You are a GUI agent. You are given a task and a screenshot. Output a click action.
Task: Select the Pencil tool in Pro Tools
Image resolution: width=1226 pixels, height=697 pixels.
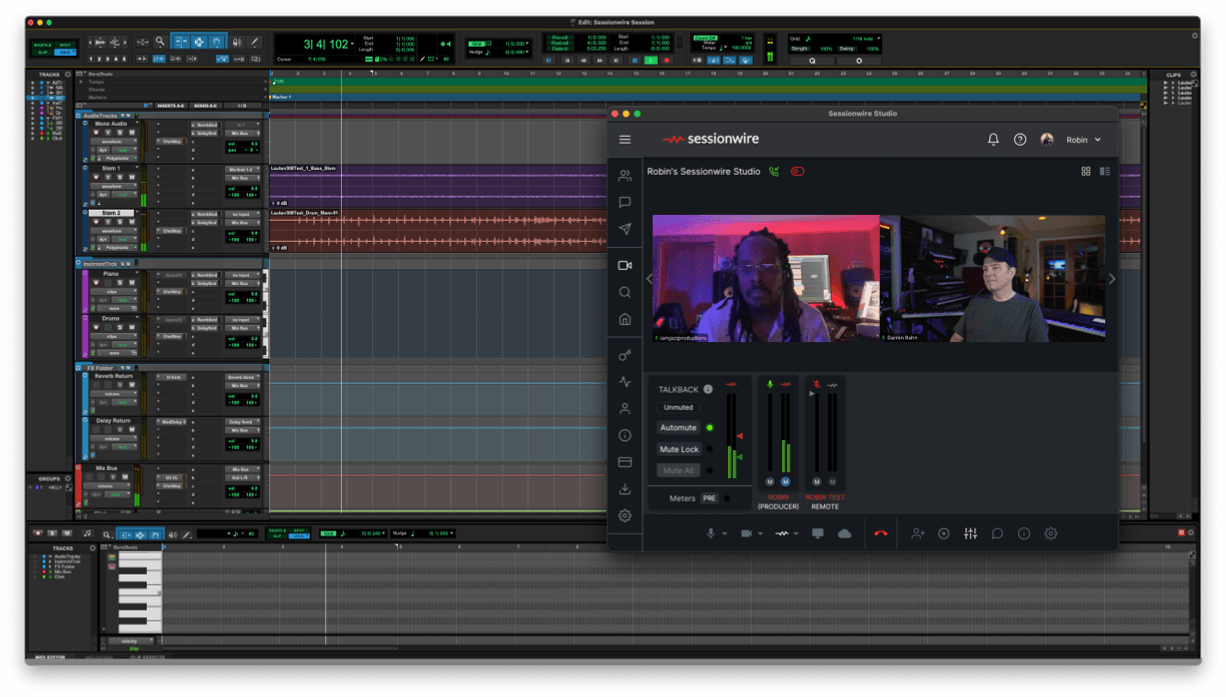pyautogui.click(x=254, y=41)
